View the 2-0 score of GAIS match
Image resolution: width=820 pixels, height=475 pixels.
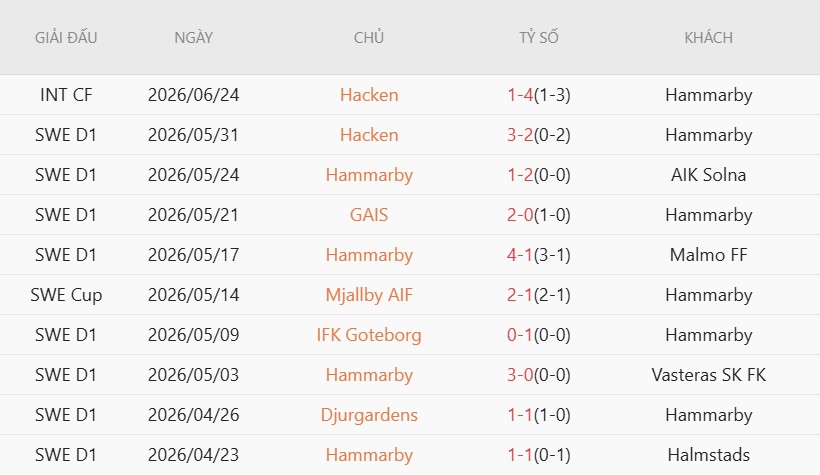click(520, 215)
